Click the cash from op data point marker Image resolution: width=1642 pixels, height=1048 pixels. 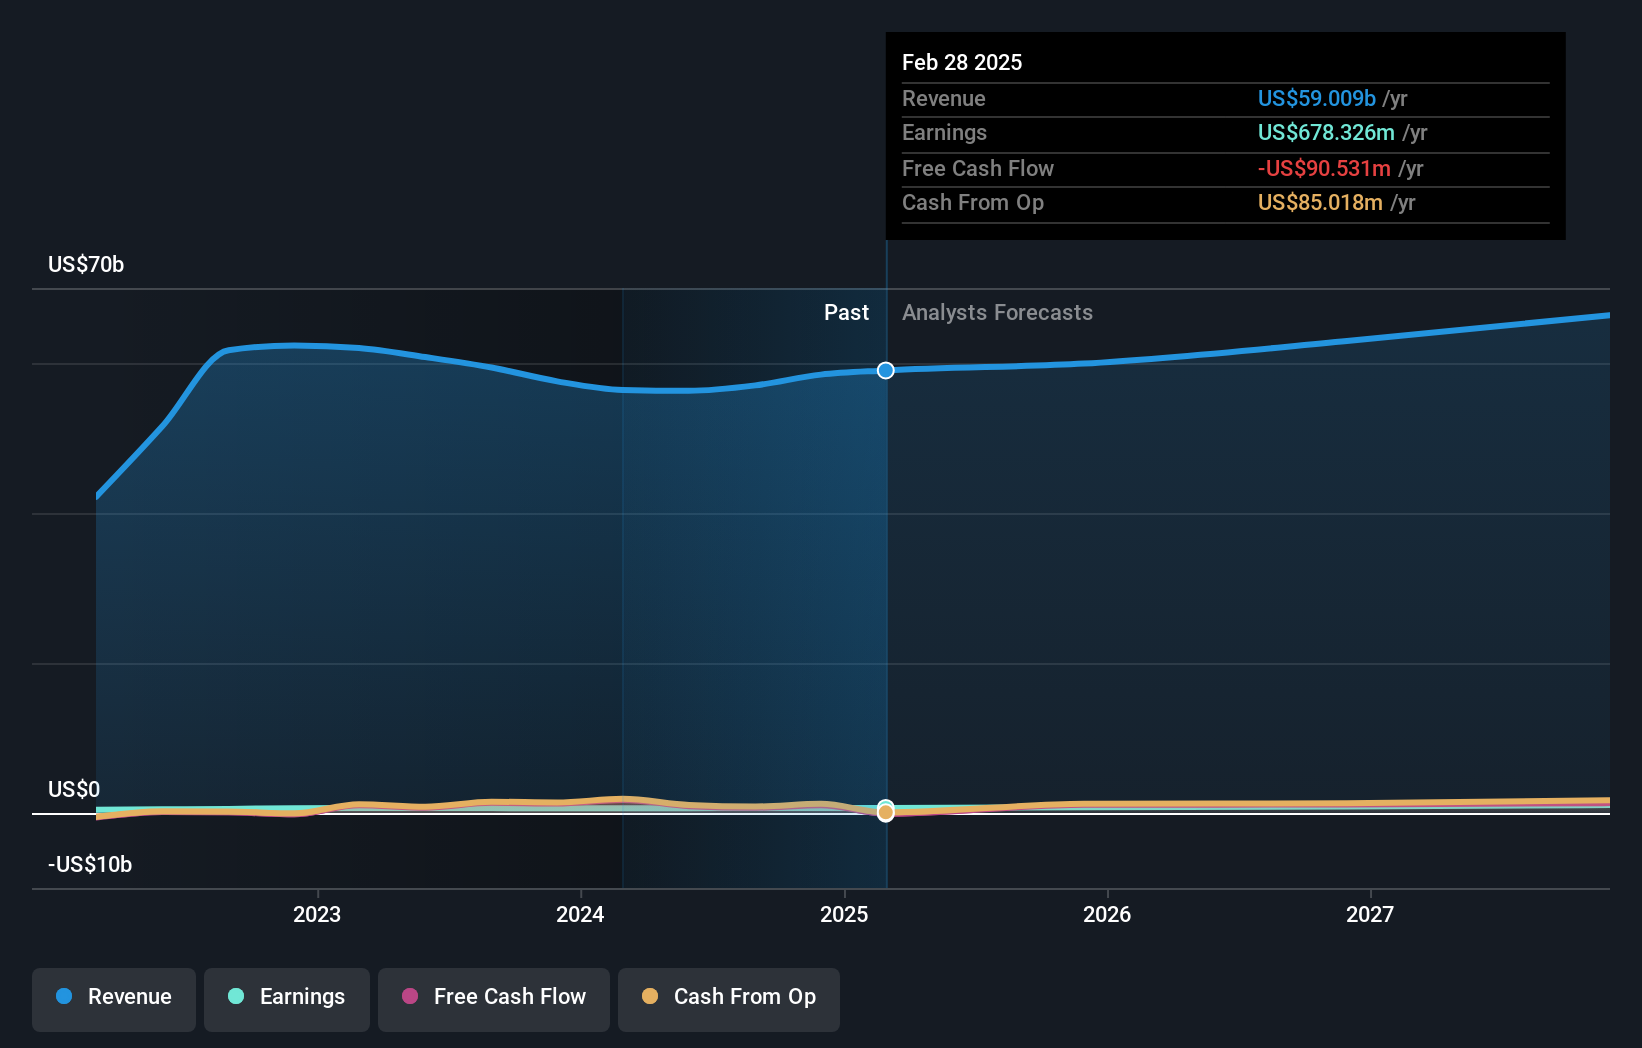[x=886, y=813]
